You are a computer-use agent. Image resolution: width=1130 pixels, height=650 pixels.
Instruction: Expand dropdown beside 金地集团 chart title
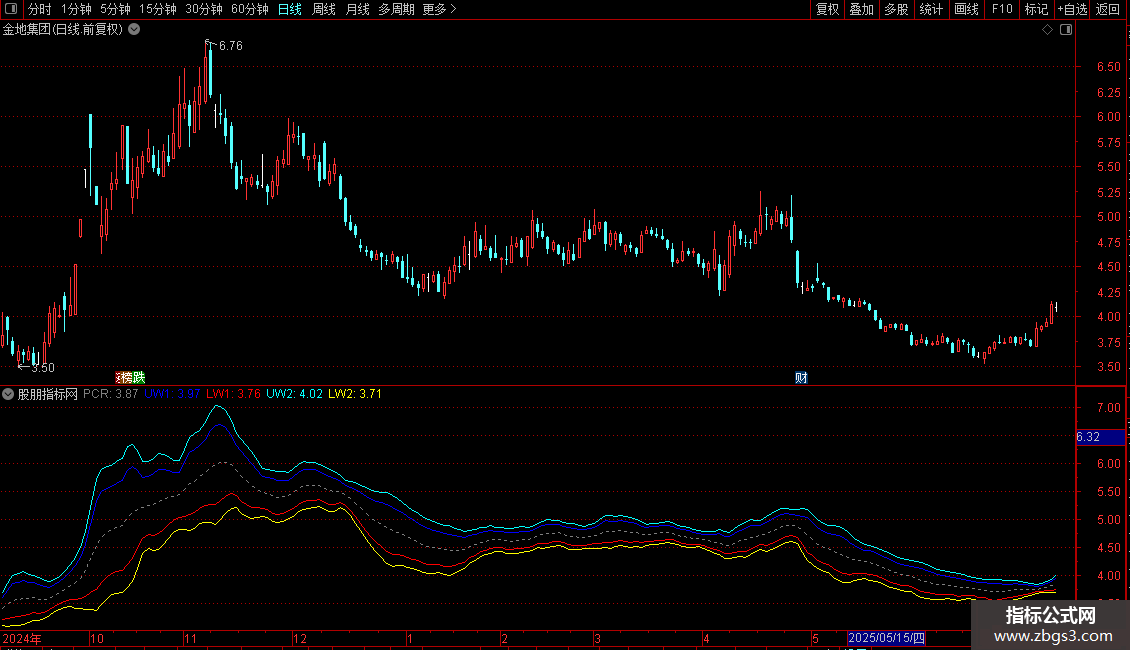click(x=134, y=30)
